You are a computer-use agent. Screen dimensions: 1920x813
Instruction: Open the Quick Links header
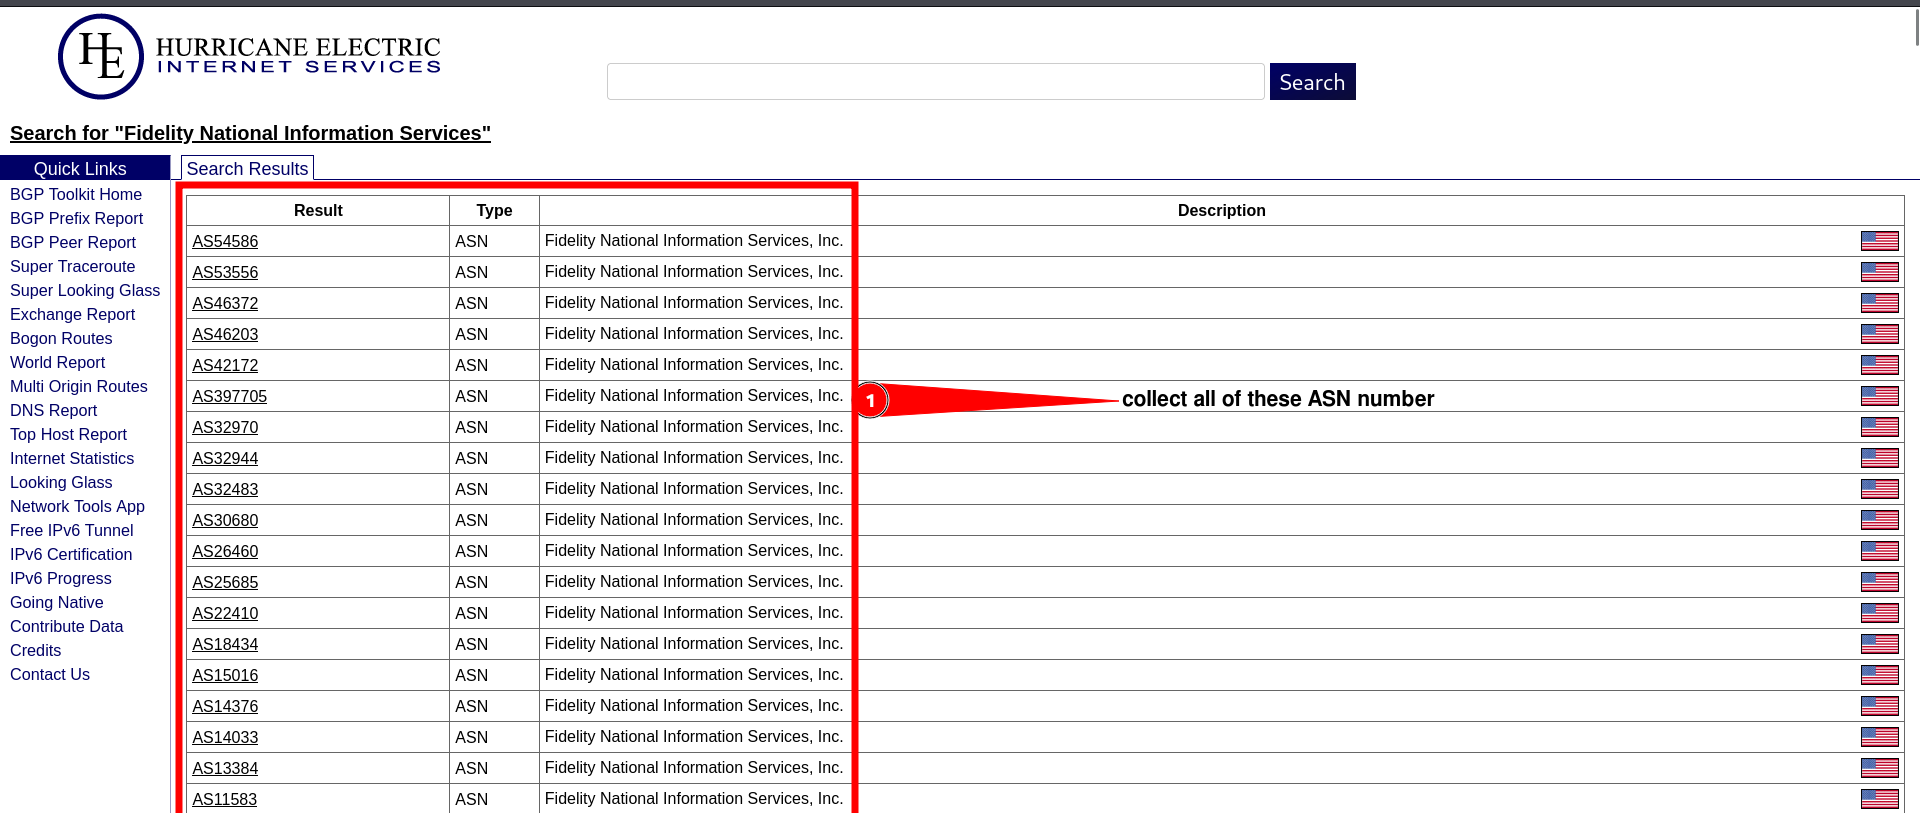pyautogui.click(x=80, y=169)
